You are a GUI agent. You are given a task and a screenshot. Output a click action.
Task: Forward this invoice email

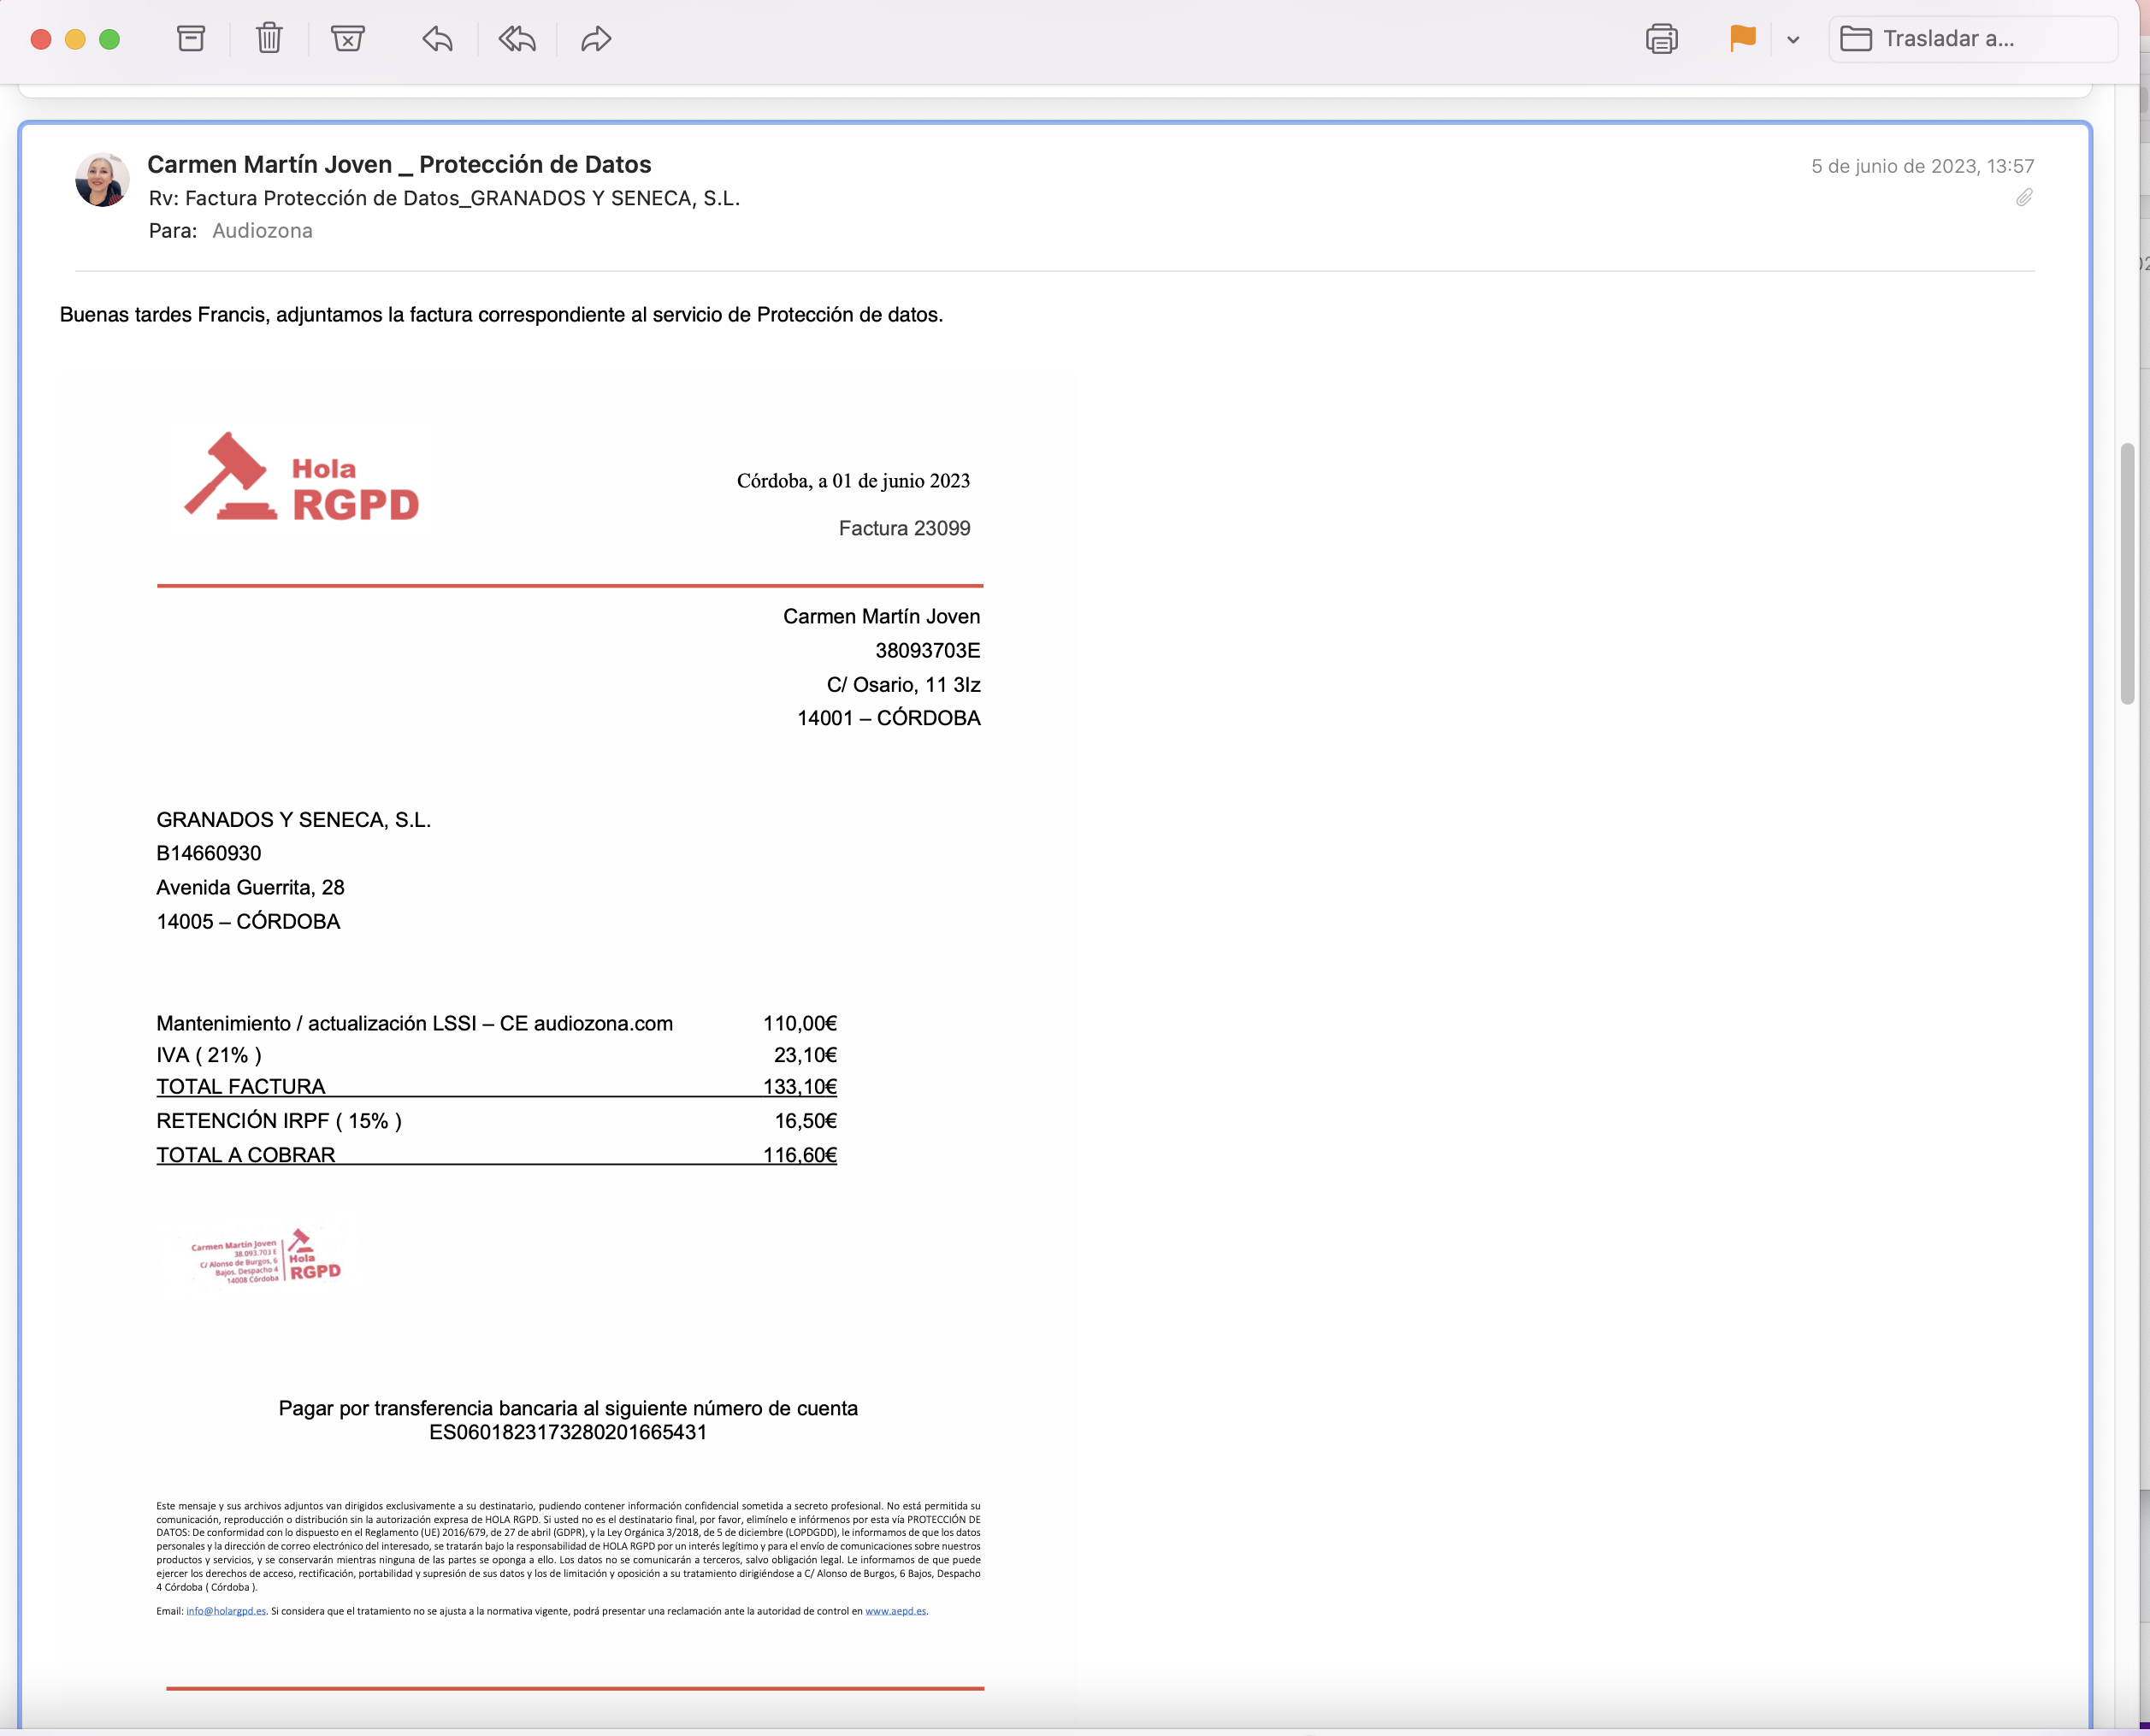[x=596, y=39]
